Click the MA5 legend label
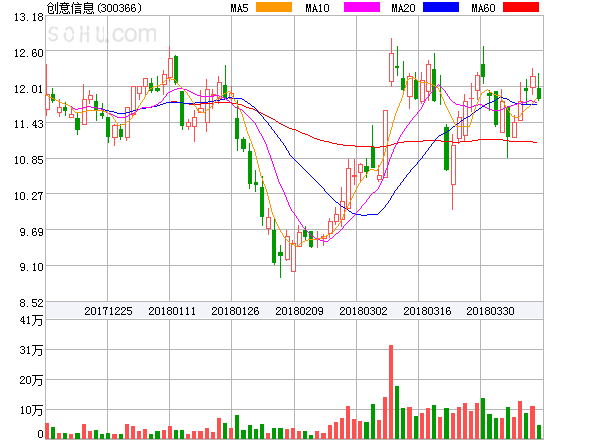 coord(239,8)
